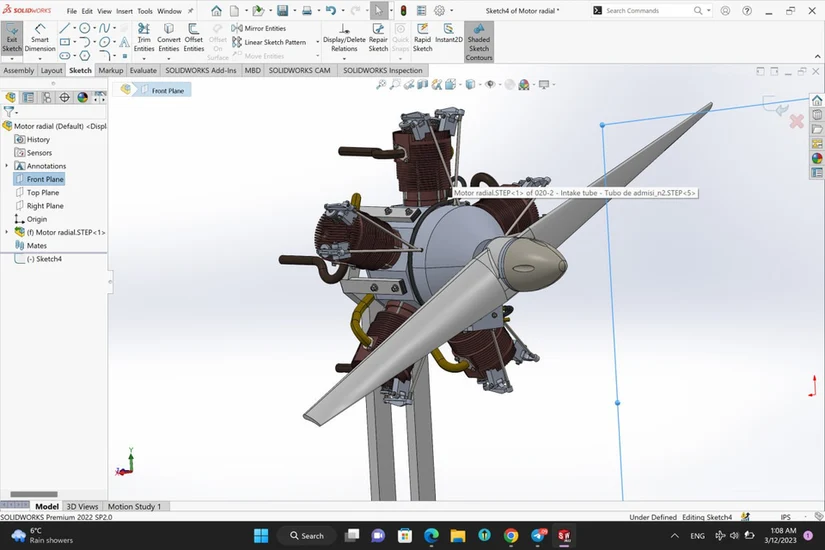Select the Offset Entities tool
The height and width of the screenshot is (550, 825).
(x=194, y=38)
